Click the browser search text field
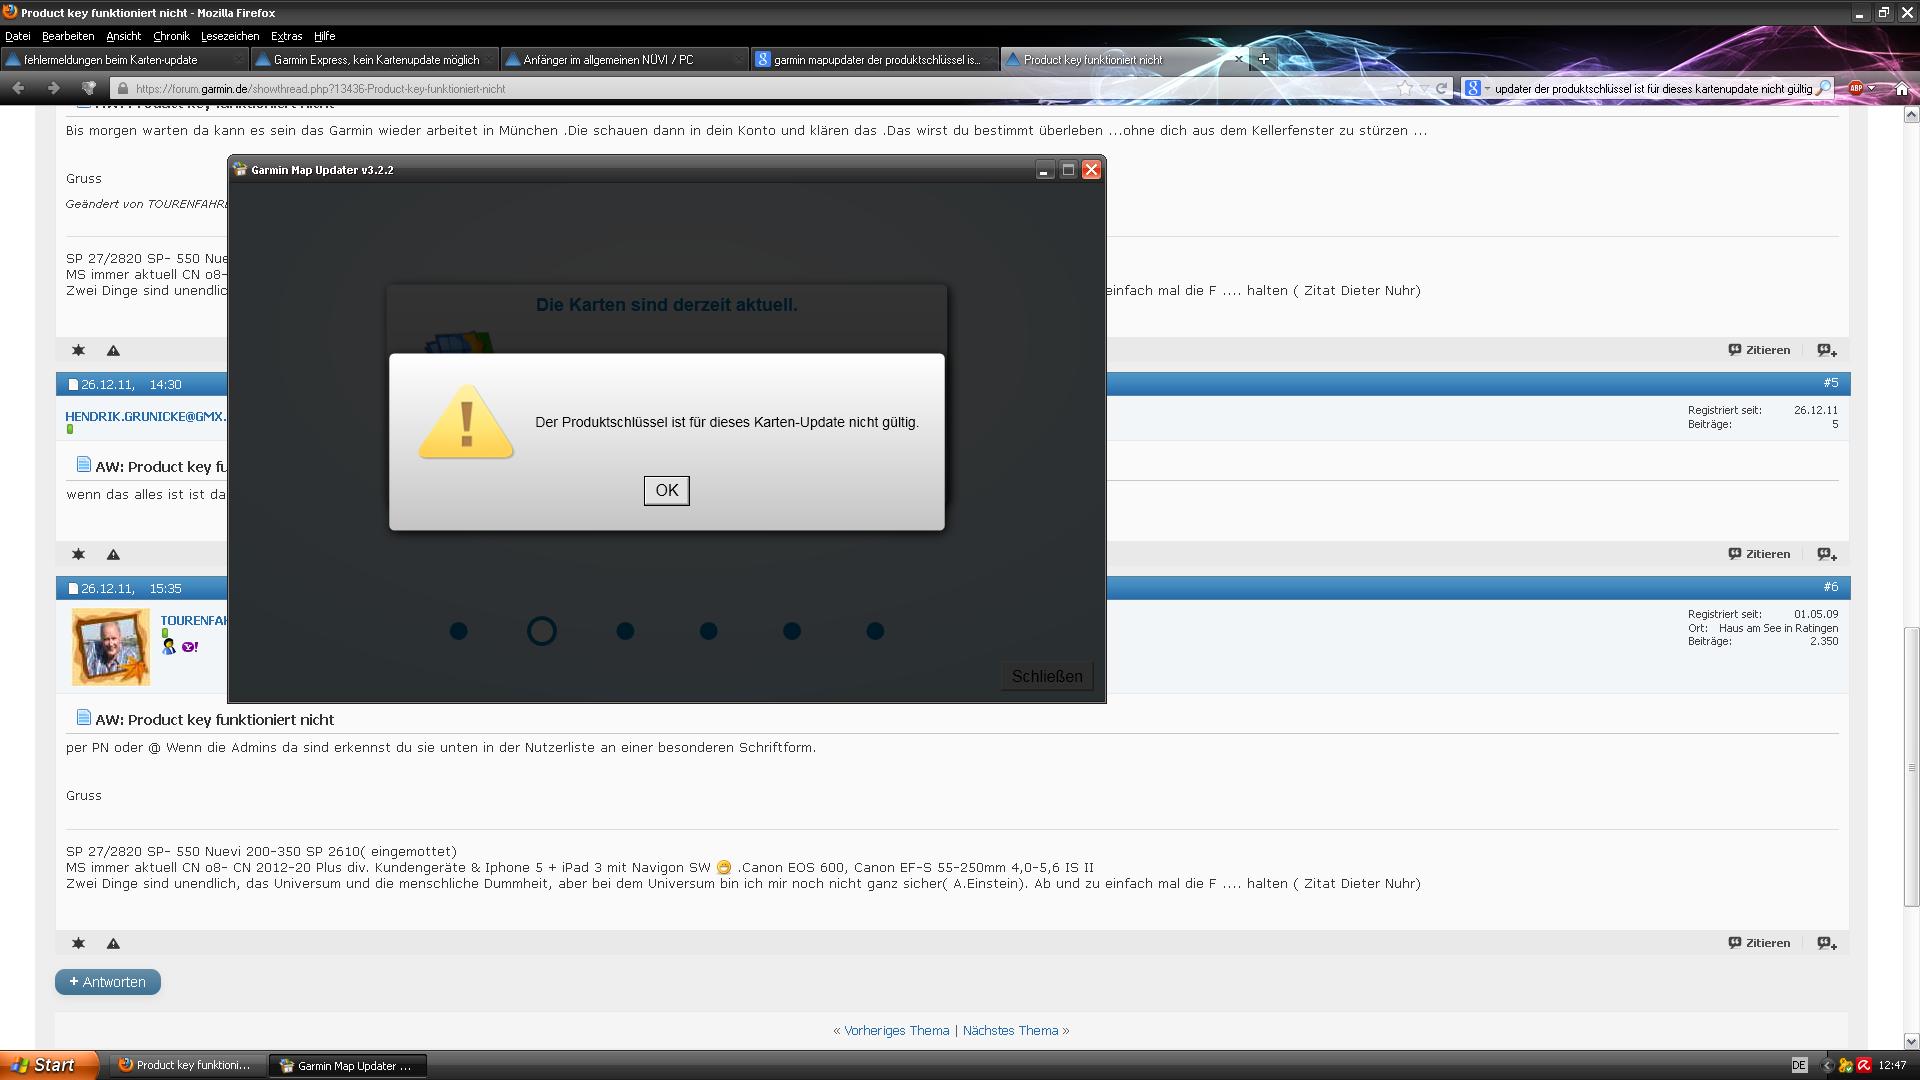Viewport: 1920px width, 1080px height. (1653, 88)
